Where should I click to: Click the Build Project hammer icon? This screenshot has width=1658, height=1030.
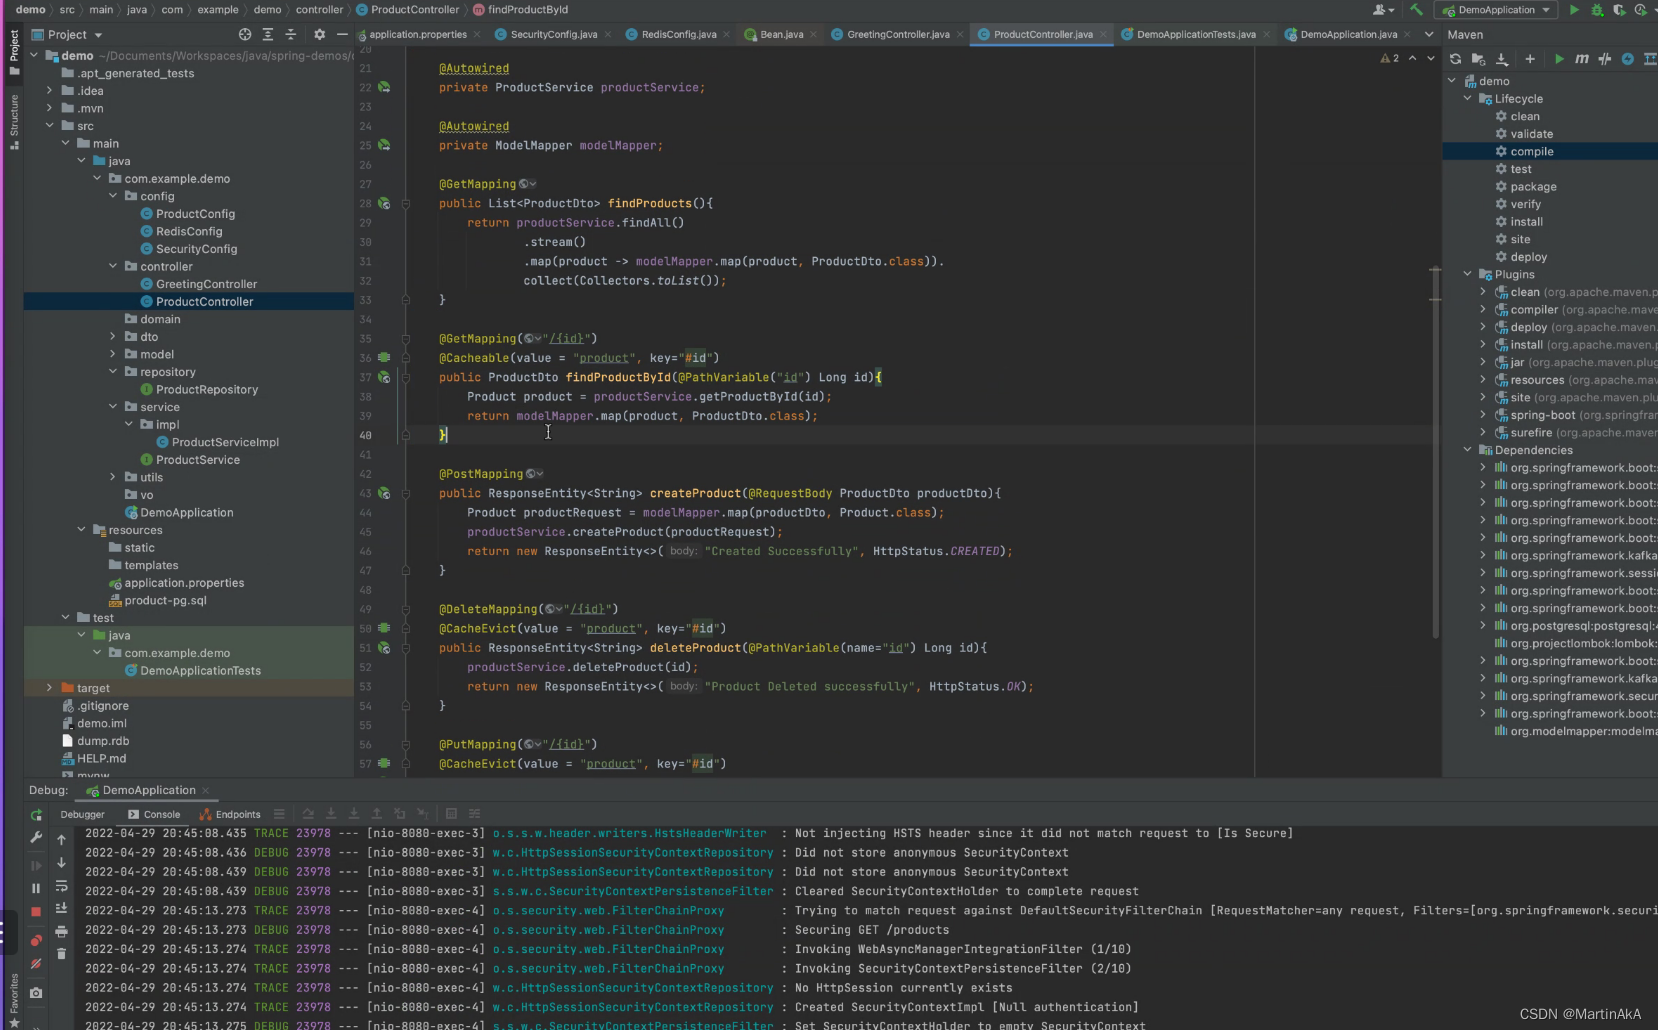(x=1416, y=10)
